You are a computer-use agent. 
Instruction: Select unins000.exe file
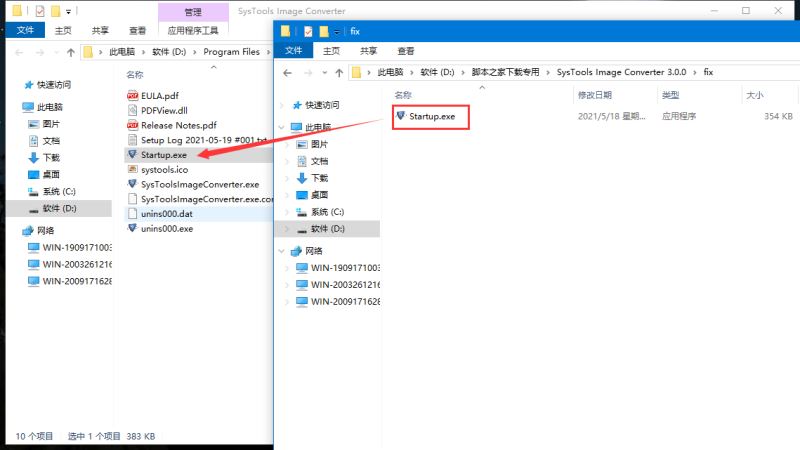click(x=167, y=229)
